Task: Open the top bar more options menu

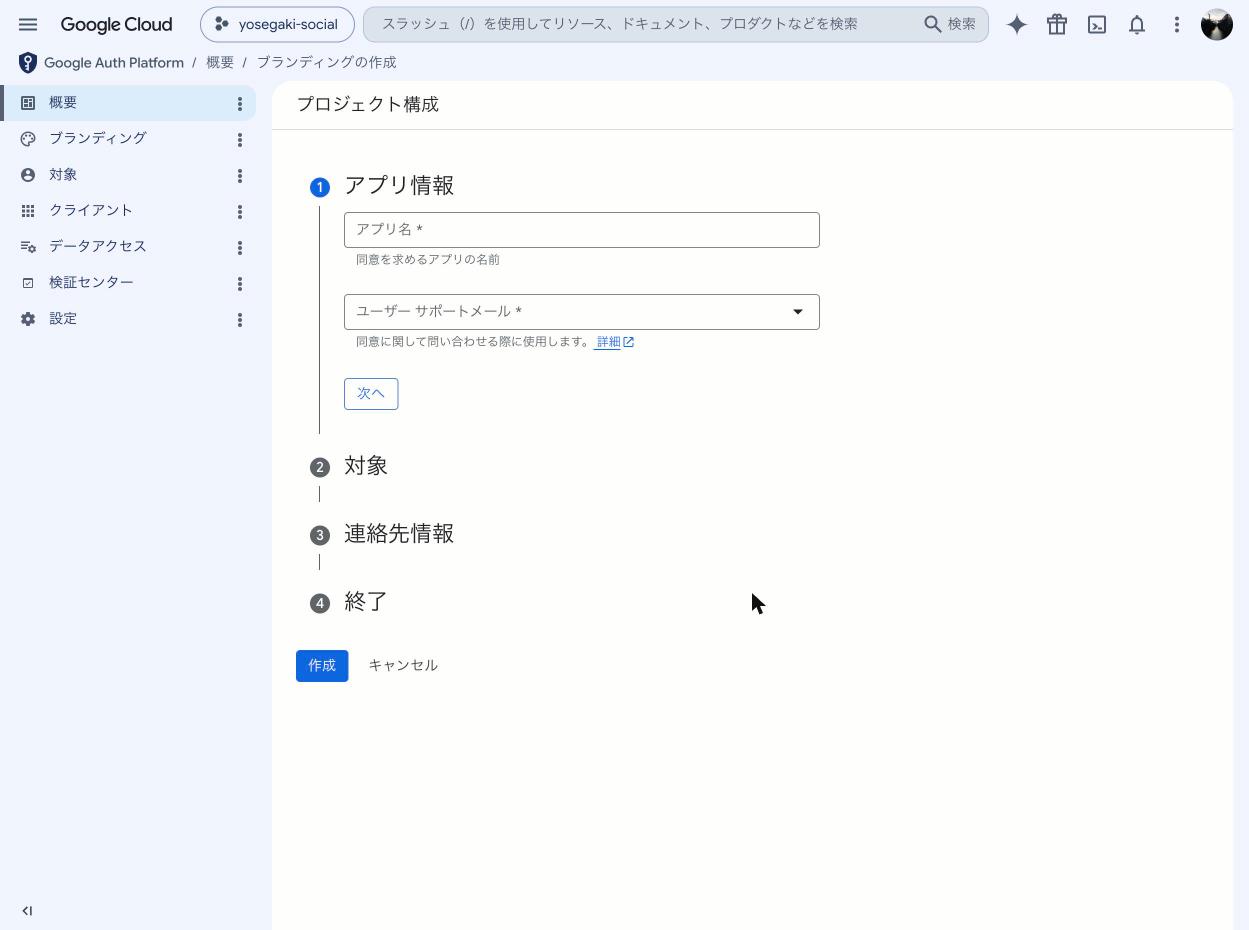Action: point(1177,25)
